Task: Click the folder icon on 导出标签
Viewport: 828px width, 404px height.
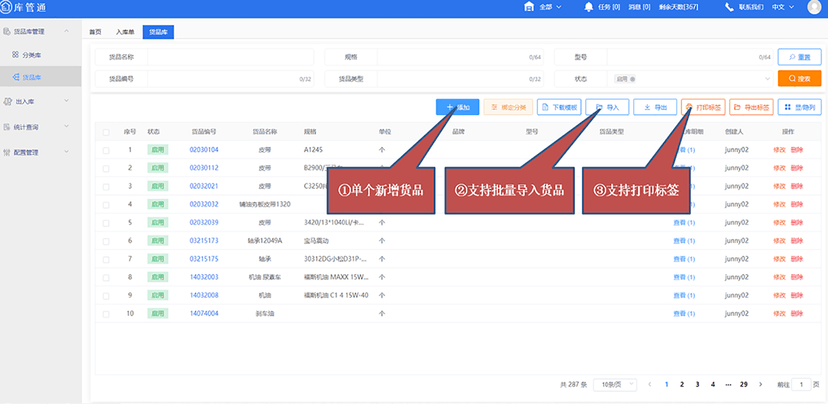Action: coord(737,107)
